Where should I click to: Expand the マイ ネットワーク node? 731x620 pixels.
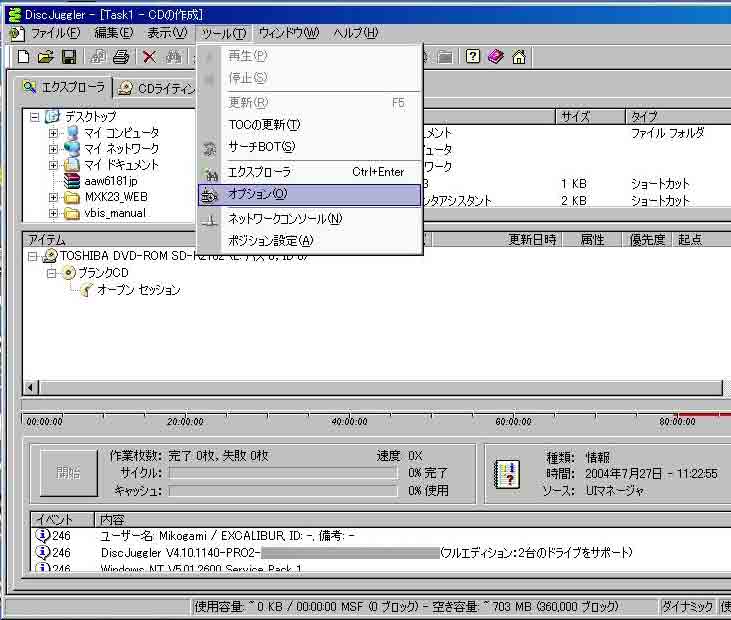pyautogui.click(x=53, y=149)
